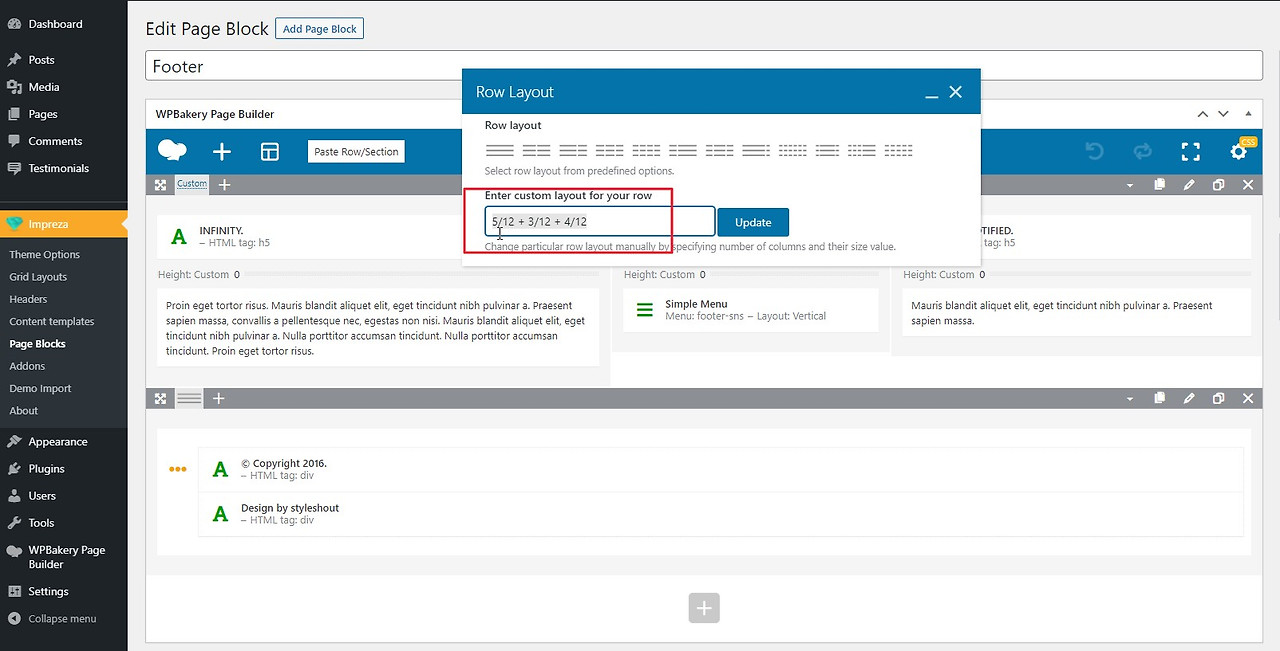
Task: Click the orange dots inner row handle
Action: (178, 469)
